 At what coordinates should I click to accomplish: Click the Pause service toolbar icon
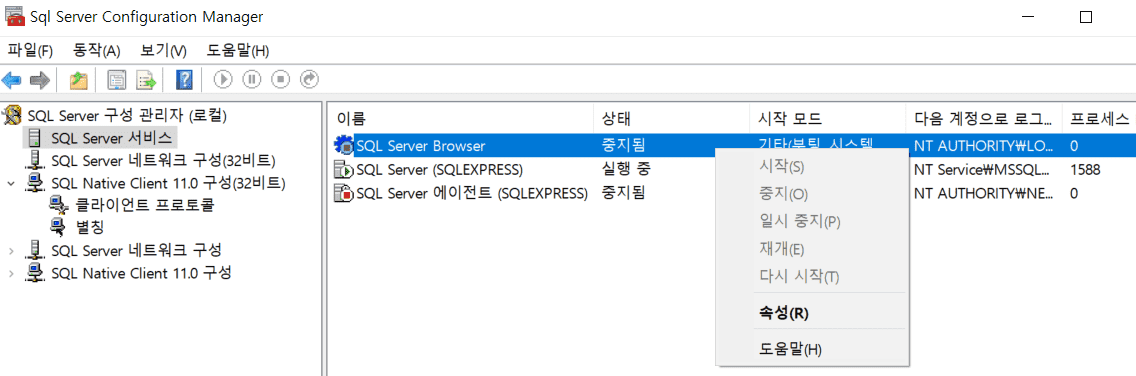(x=251, y=80)
